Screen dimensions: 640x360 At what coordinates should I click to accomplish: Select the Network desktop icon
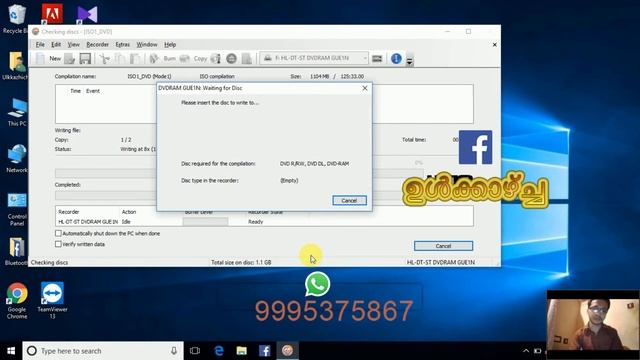pos(17,158)
